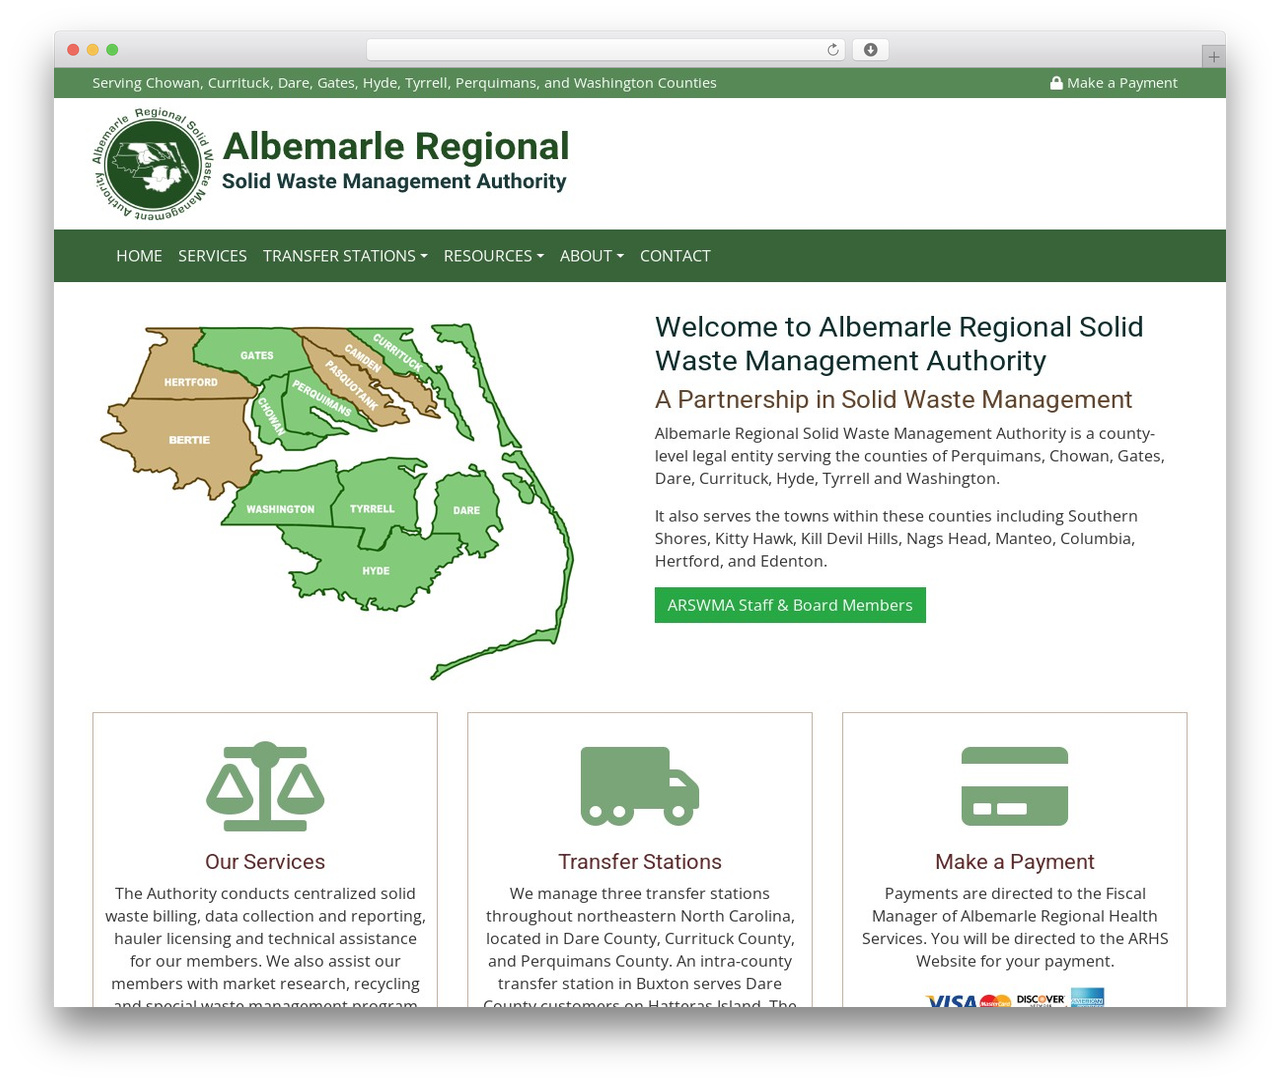Click the Discover card logo
This screenshot has height=1084, width=1280.
1041,999
